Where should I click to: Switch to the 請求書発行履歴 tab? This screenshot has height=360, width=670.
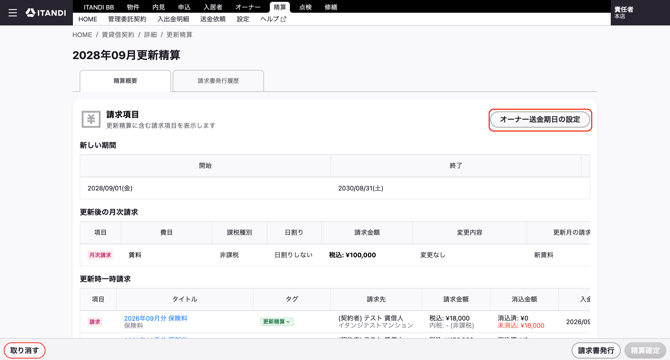[x=218, y=81]
